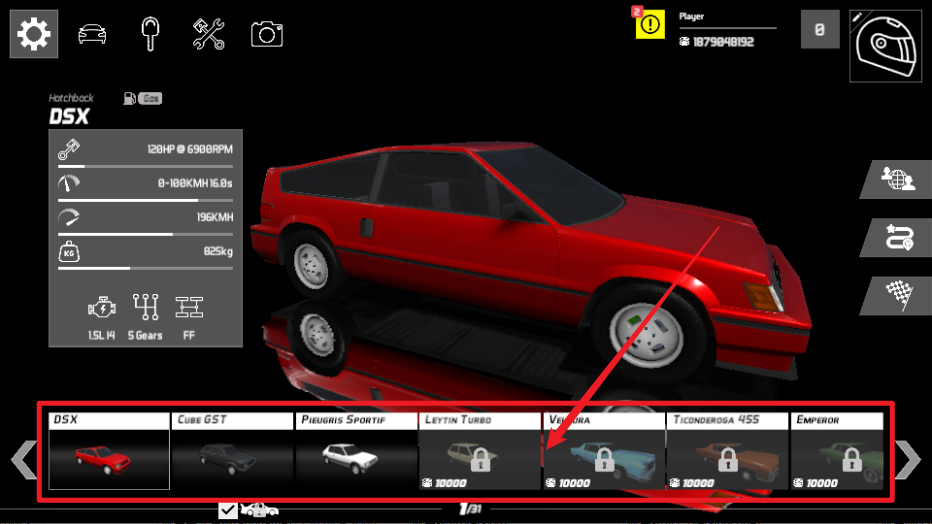Open the car garage tab
This screenshot has height=524, width=932.
point(92,34)
